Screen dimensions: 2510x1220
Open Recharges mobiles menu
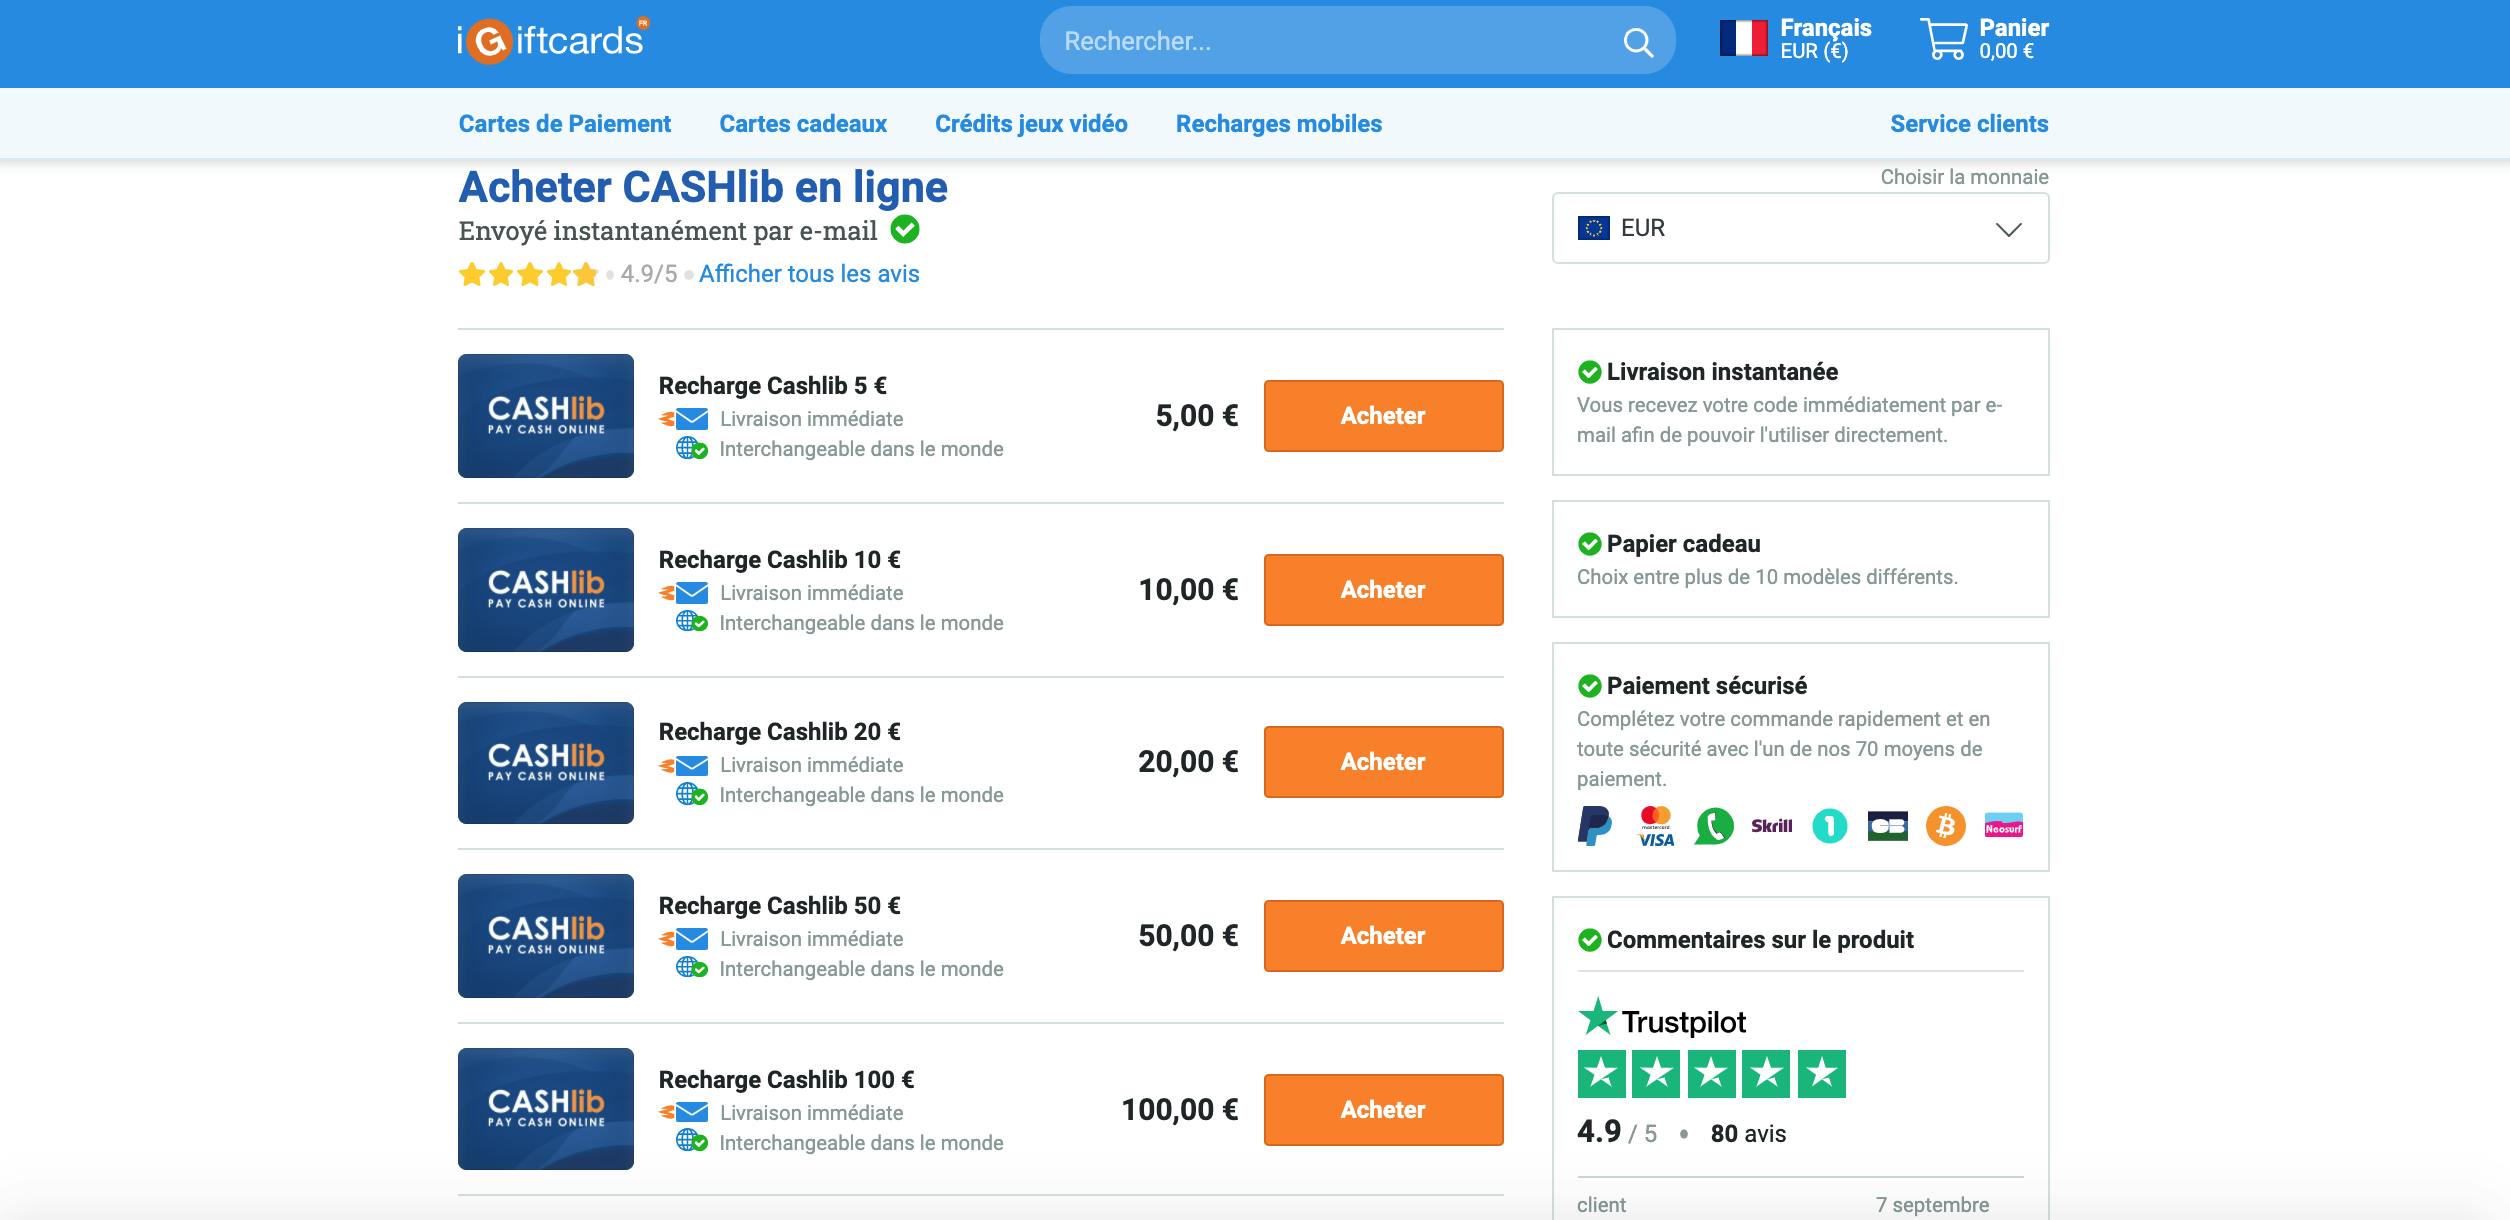click(1279, 124)
